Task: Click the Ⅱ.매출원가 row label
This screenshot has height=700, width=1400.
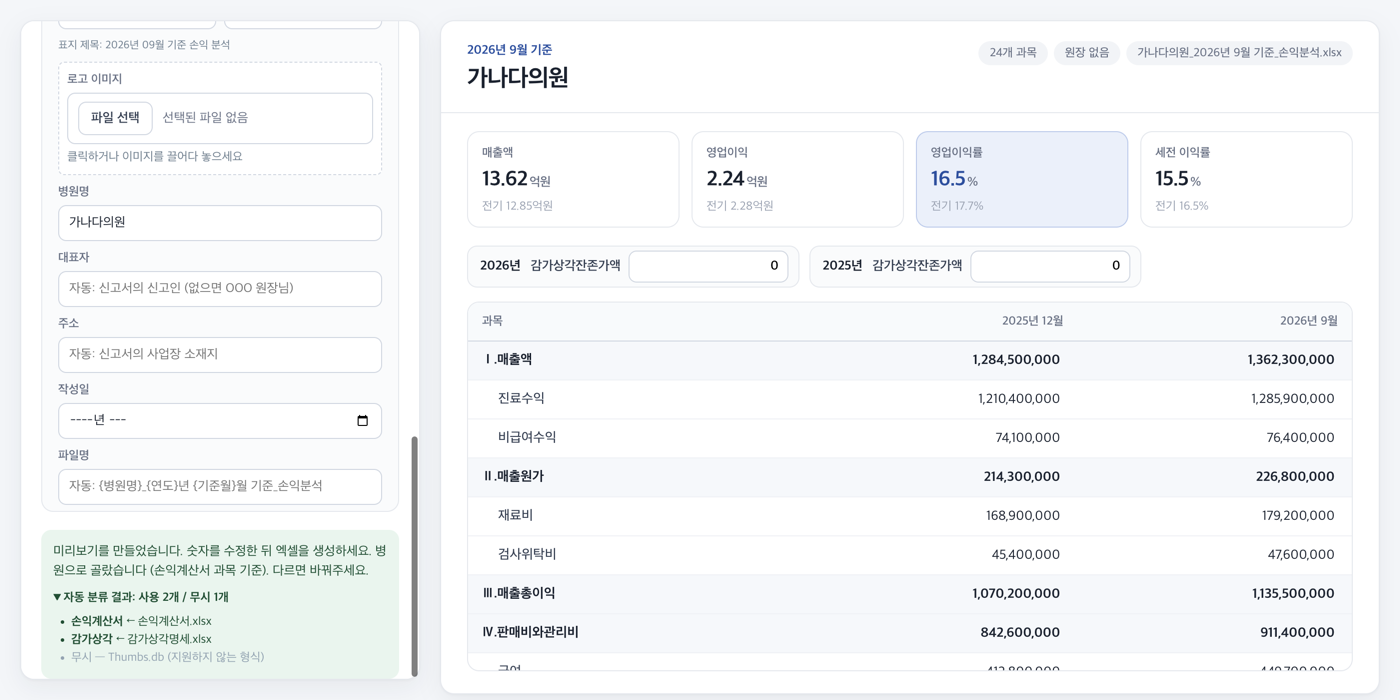Action: 513,477
